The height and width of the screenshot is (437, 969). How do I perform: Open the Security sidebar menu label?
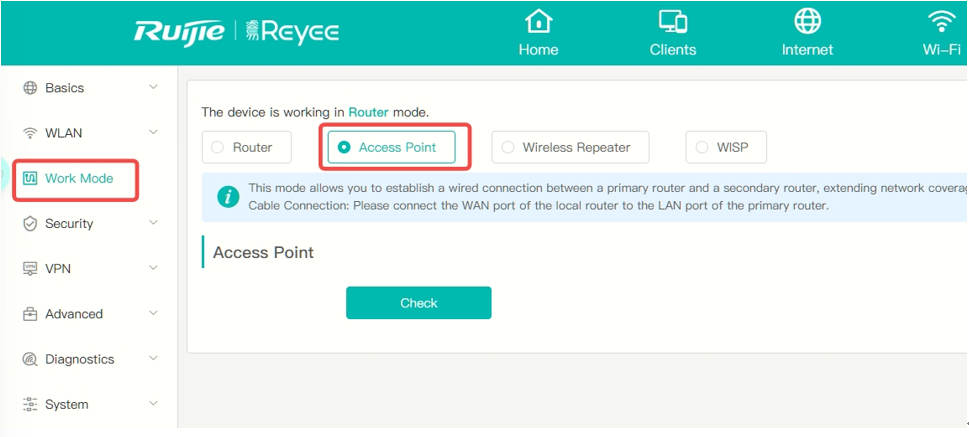tap(69, 224)
